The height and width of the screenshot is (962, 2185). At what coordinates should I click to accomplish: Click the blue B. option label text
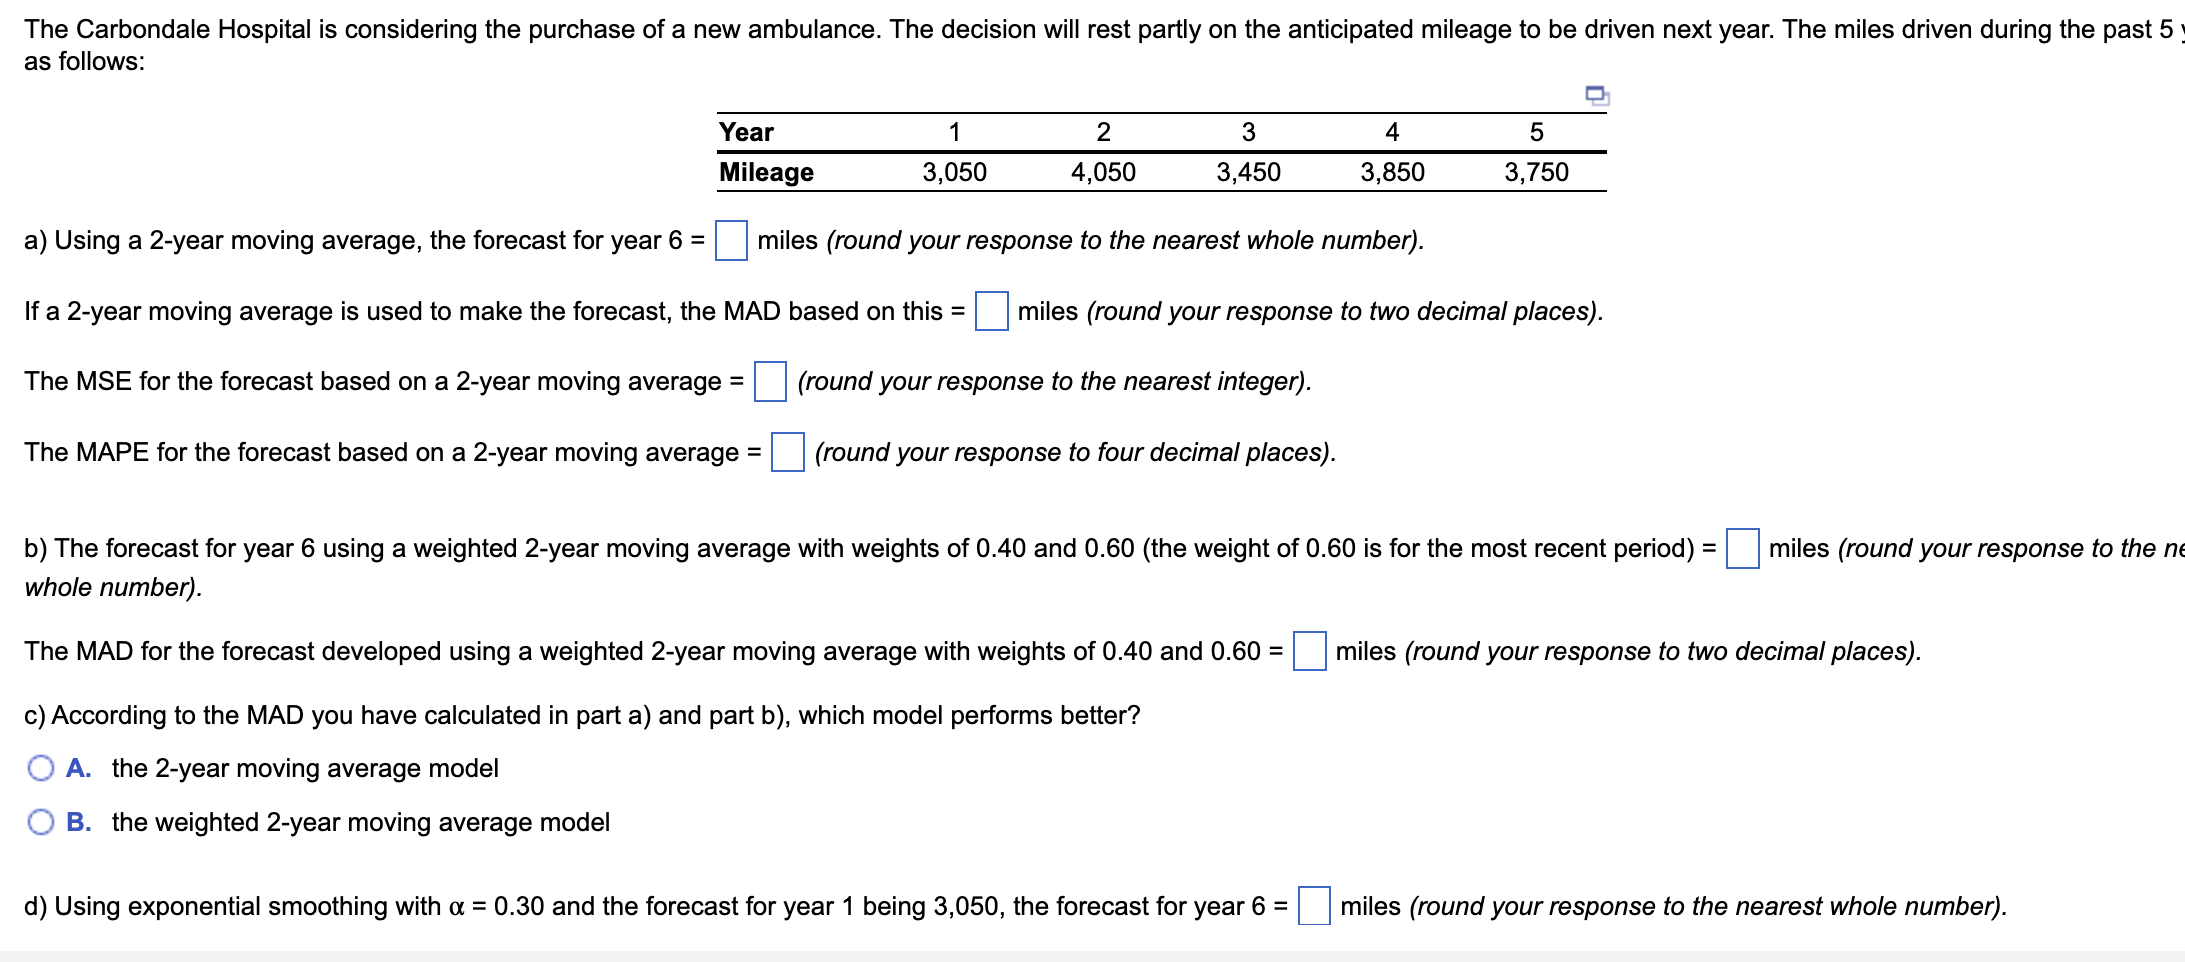[x=79, y=821]
